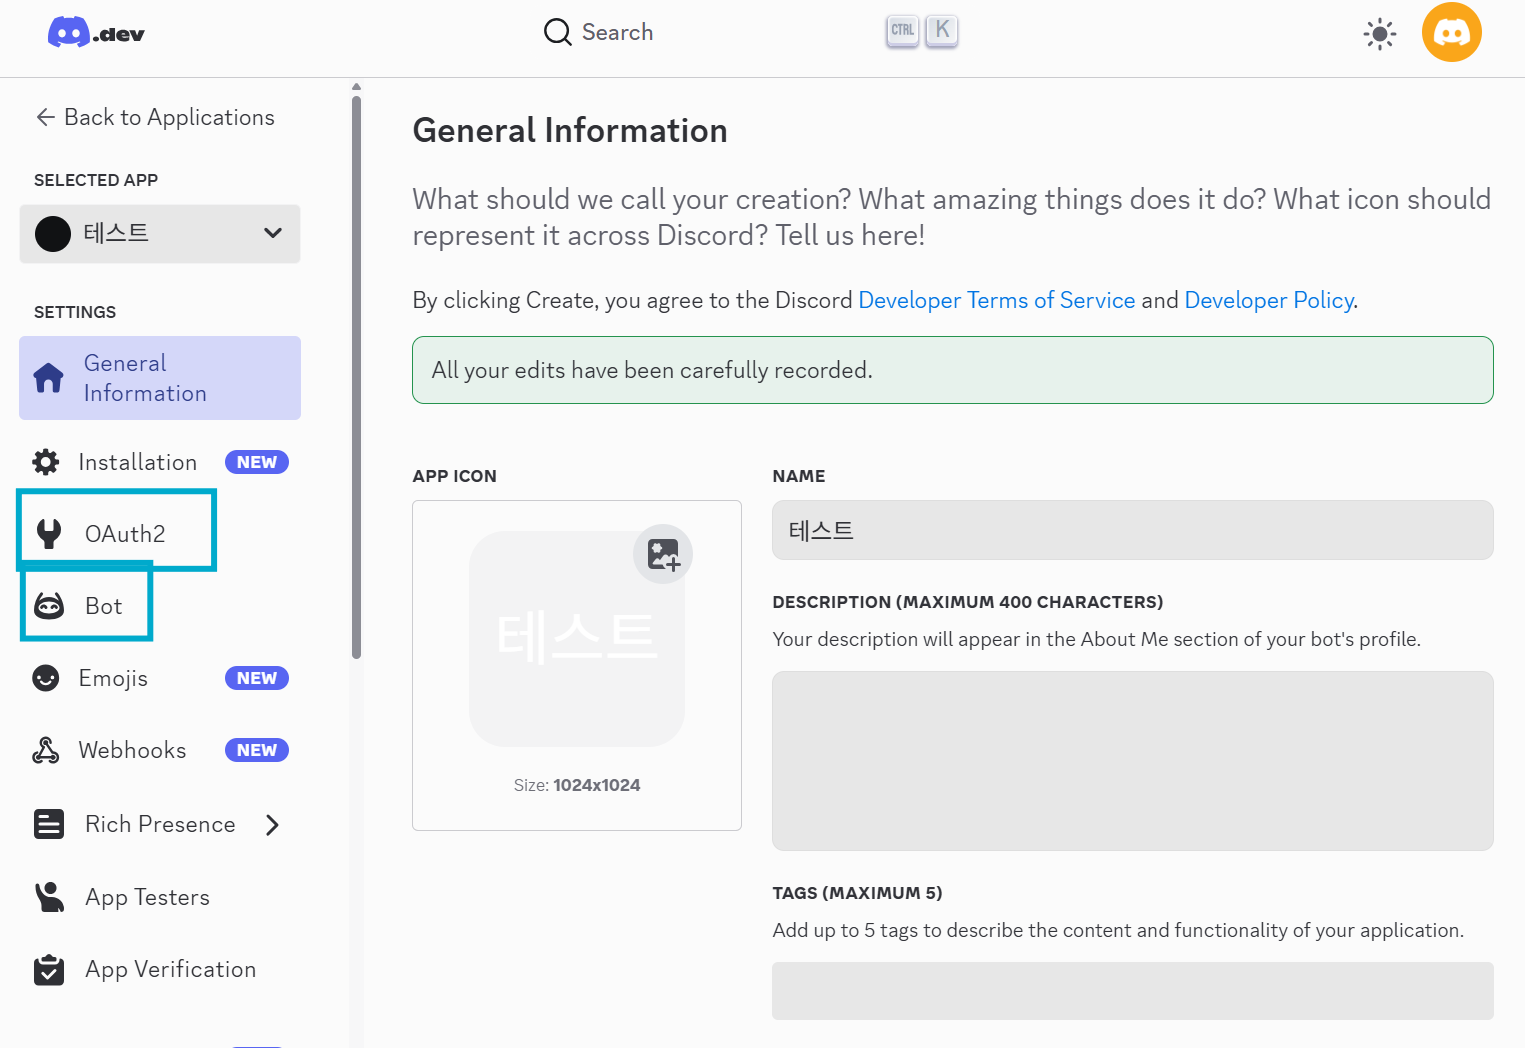Click the upload image icon on app icon

click(x=663, y=554)
